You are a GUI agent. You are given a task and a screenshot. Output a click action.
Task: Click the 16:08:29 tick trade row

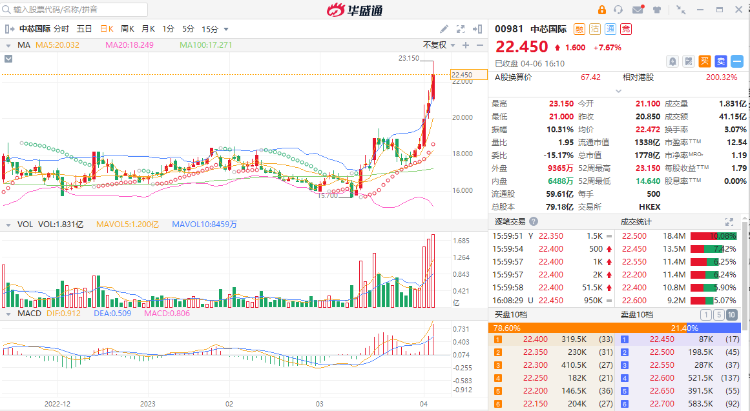[x=552, y=300]
